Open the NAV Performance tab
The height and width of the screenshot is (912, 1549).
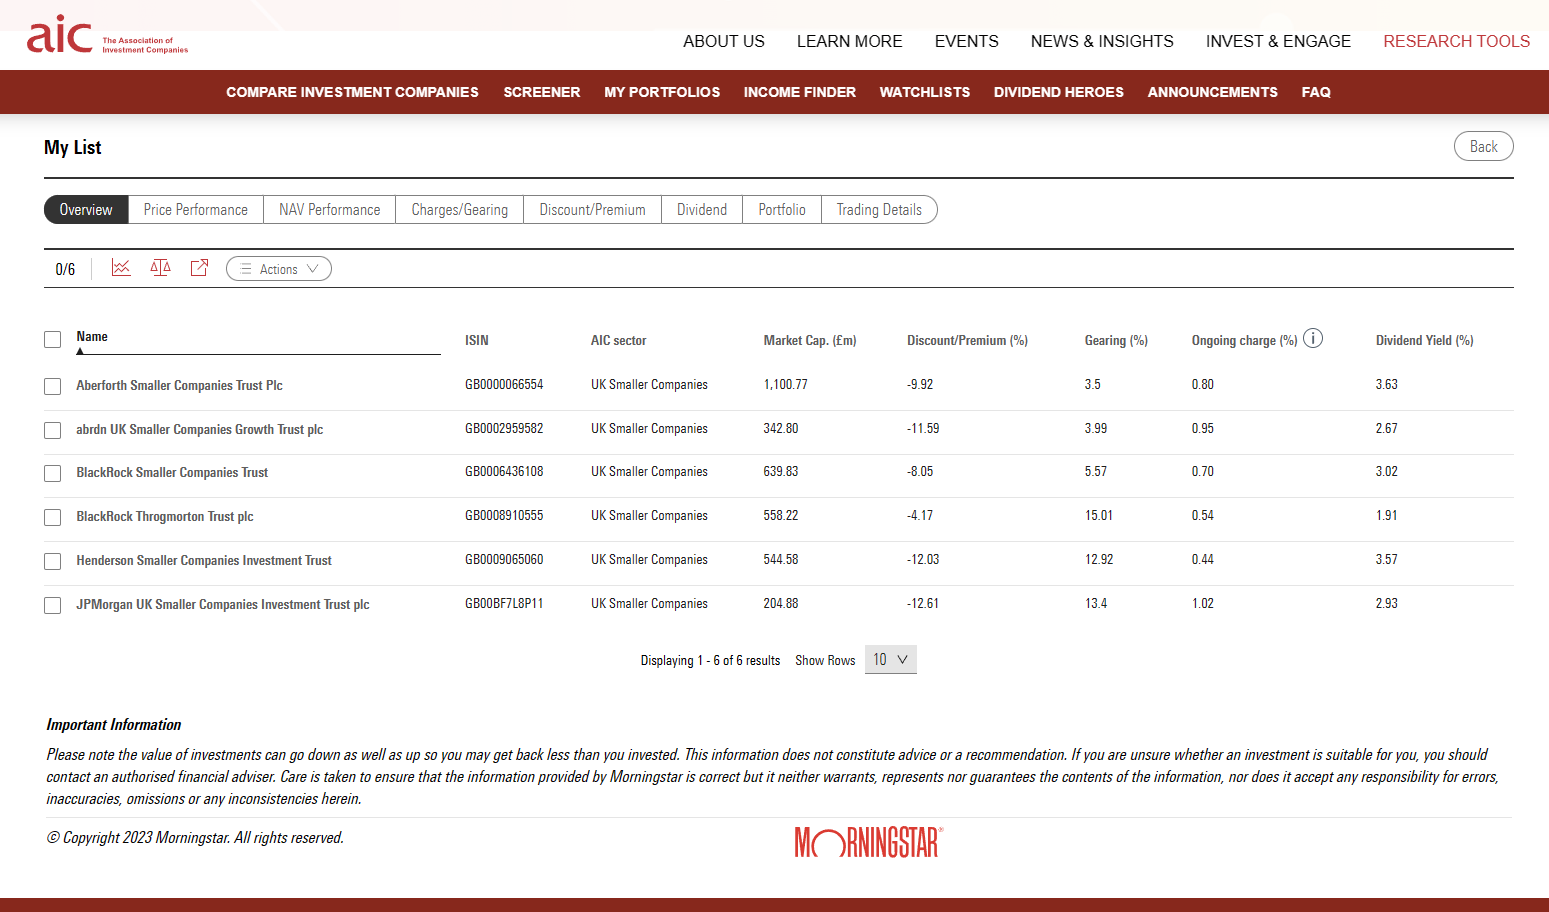[330, 210]
